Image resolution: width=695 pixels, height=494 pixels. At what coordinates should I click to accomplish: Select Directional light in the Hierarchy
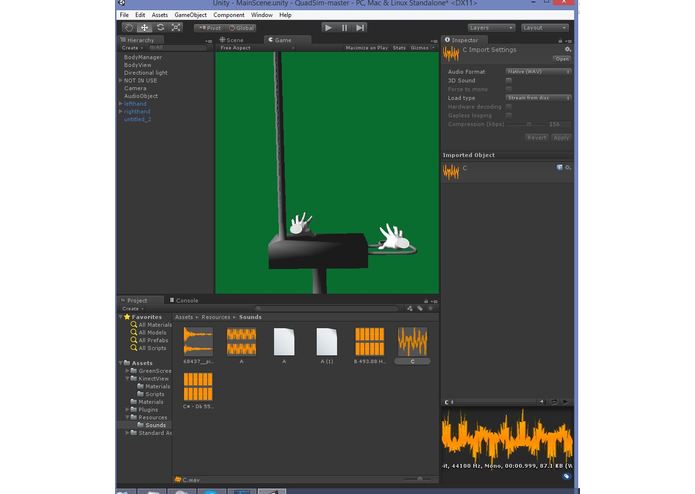click(x=145, y=73)
